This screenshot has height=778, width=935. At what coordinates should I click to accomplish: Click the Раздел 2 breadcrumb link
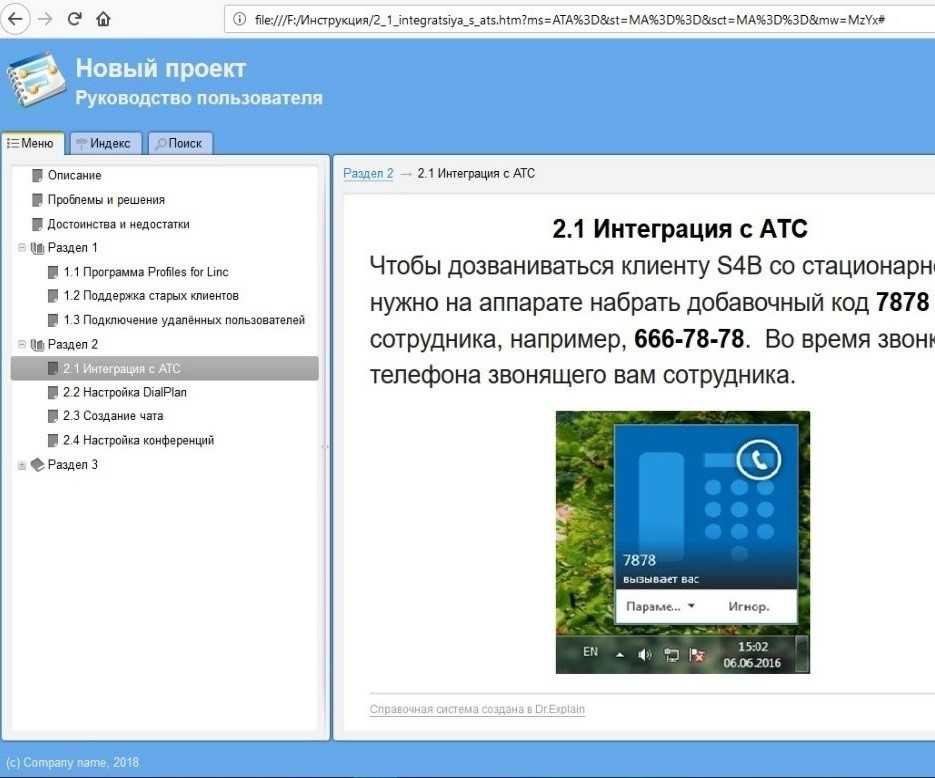click(368, 173)
